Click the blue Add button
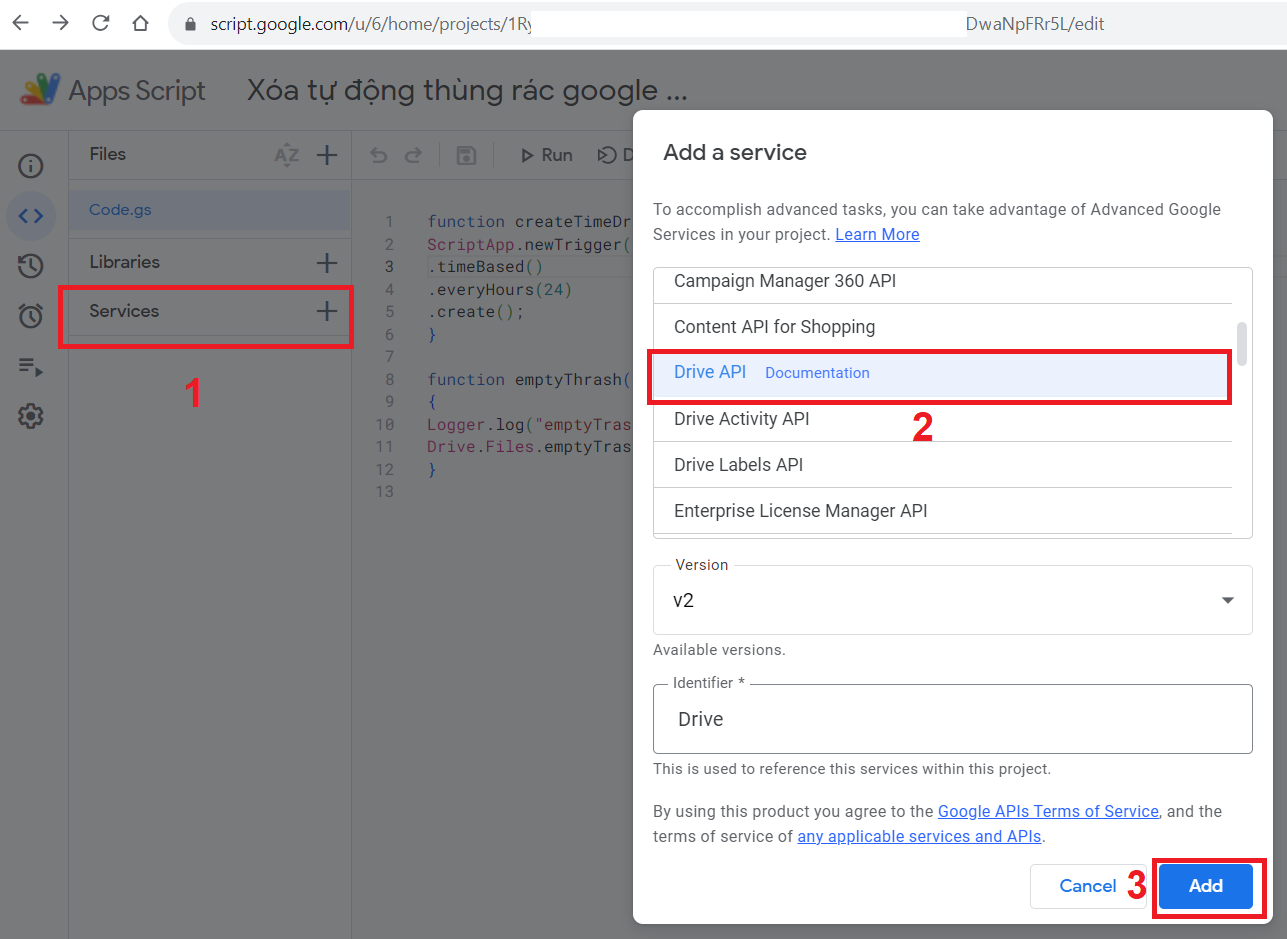 point(1206,886)
